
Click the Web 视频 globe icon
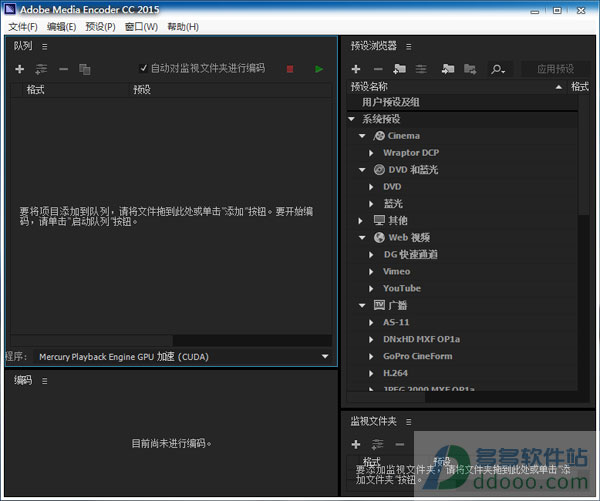click(x=379, y=237)
